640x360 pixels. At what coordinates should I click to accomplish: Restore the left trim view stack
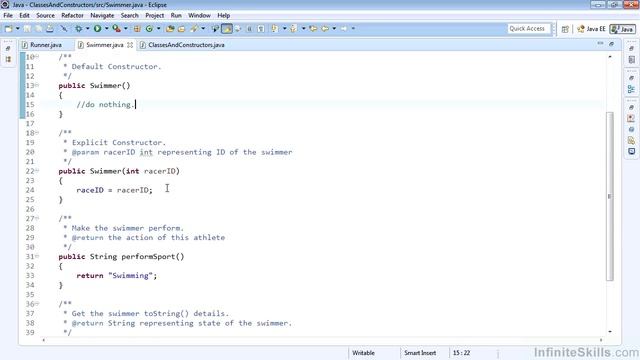[x=8, y=48]
